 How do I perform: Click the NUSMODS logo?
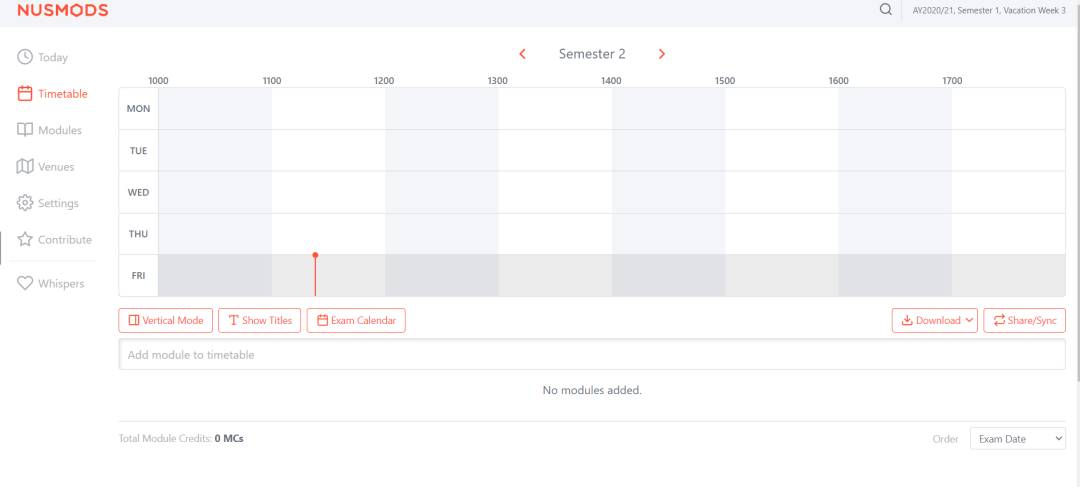pos(62,10)
